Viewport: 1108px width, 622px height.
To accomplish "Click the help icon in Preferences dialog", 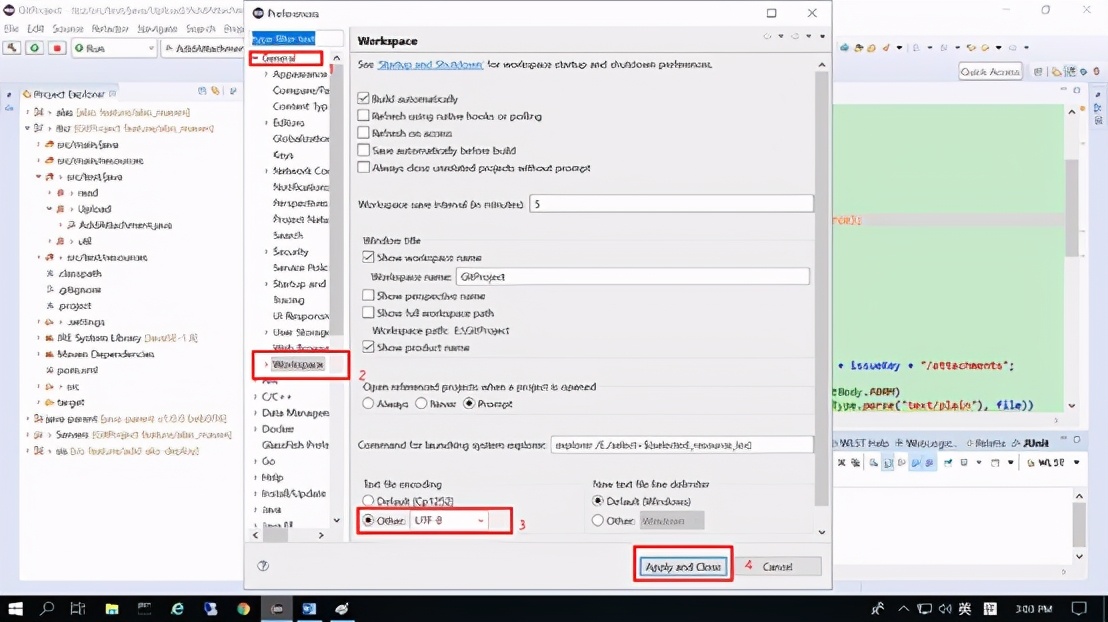I will click(x=263, y=565).
